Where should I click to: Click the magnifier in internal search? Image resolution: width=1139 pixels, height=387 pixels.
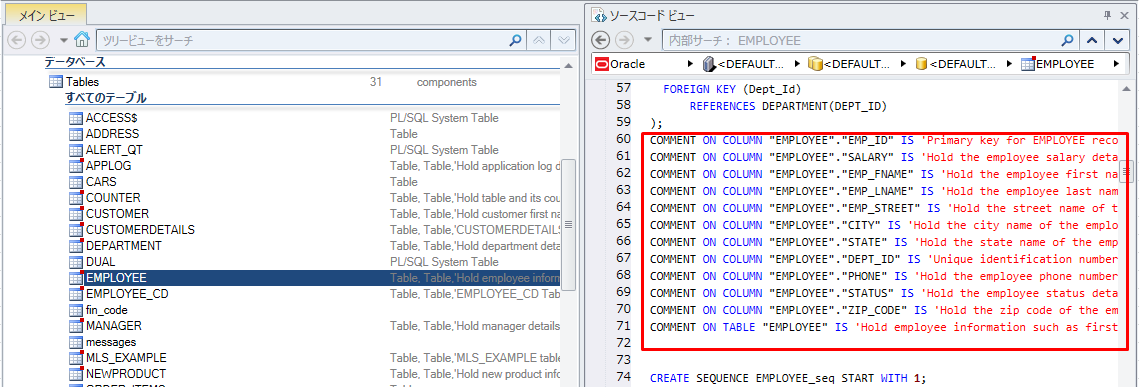click(1067, 40)
